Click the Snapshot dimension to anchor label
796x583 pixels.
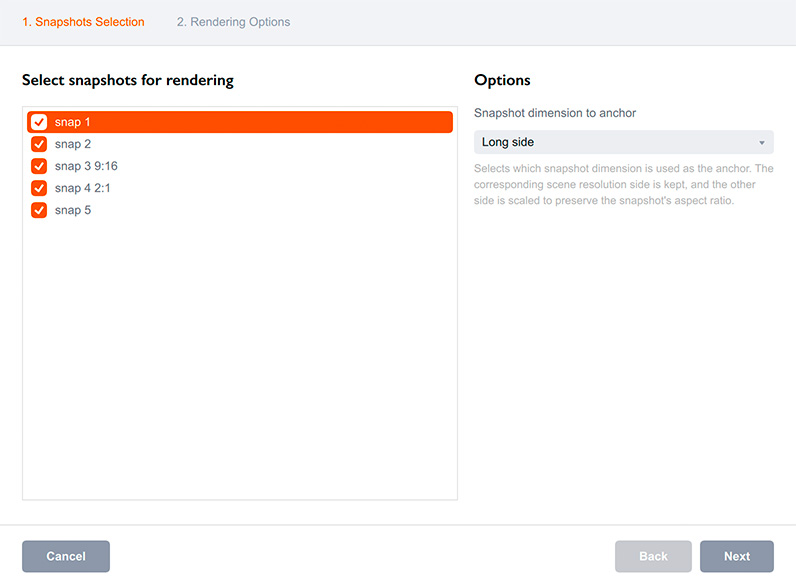555,113
